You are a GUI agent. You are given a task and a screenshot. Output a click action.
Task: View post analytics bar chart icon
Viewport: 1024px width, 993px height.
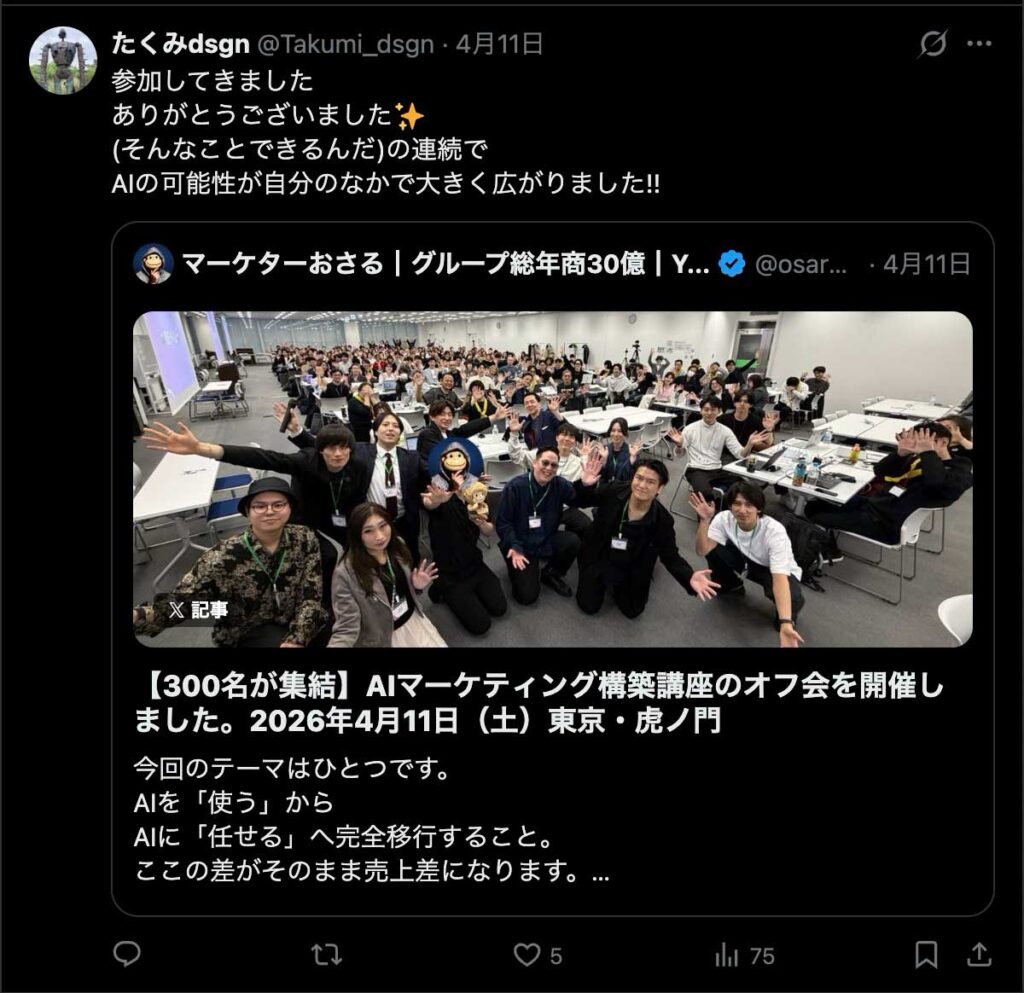[726, 956]
